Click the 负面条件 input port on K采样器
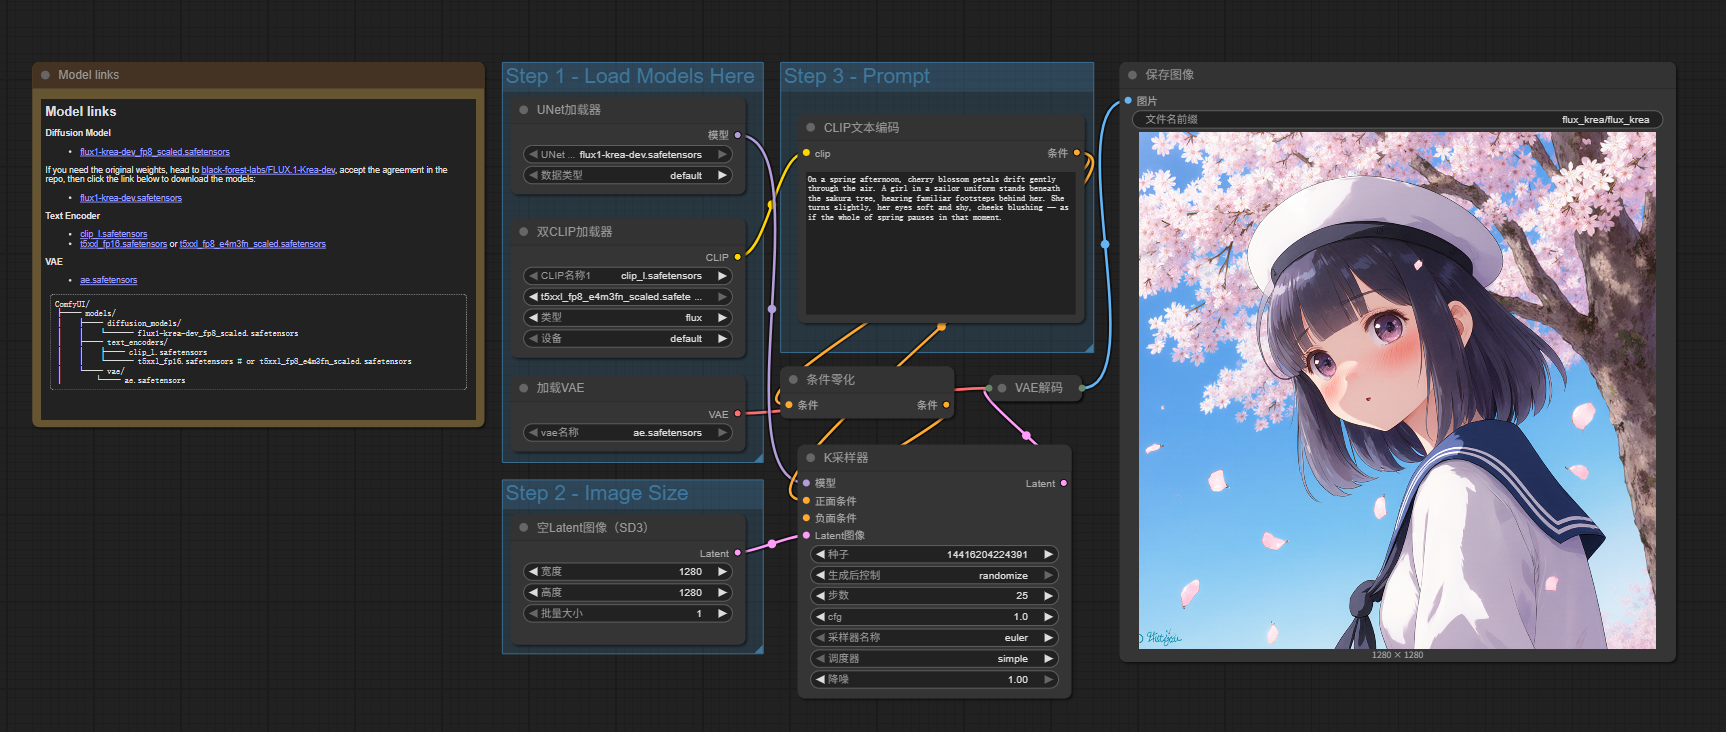This screenshot has height=732, width=1726. (807, 518)
